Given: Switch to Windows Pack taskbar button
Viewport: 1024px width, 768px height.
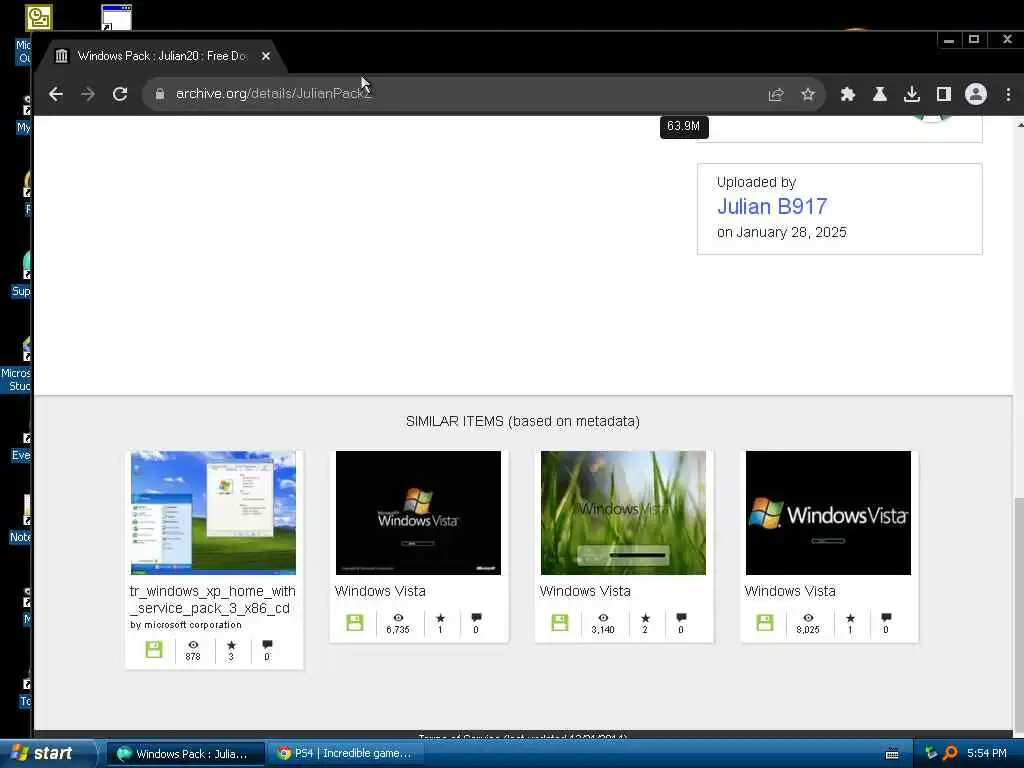Looking at the screenshot, I should tap(185, 754).
